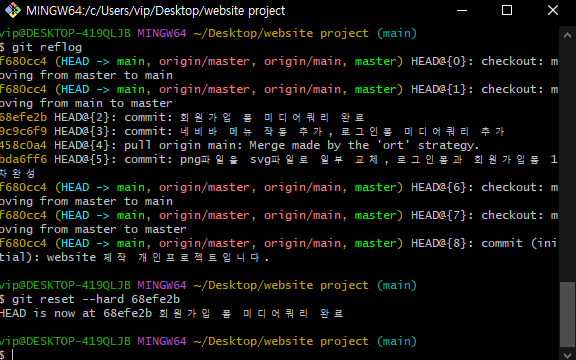Click the scrollbar up arrow
This screenshot has width=576, height=360.
tap(567, 35)
